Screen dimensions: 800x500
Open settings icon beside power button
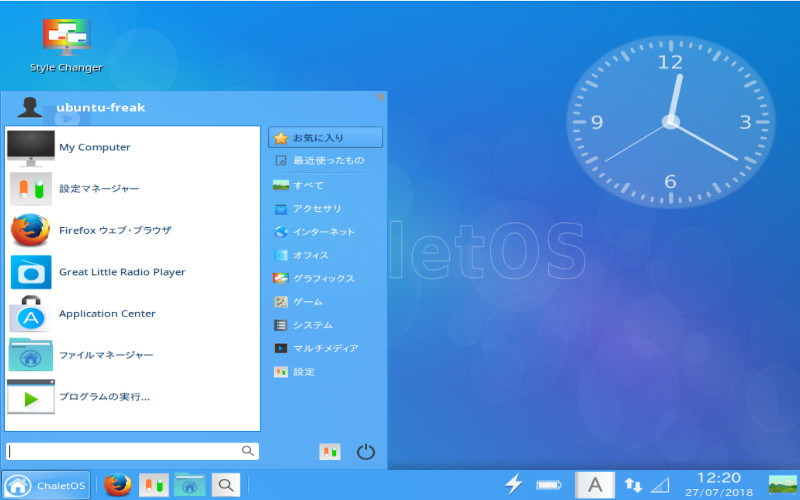click(x=330, y=452)
